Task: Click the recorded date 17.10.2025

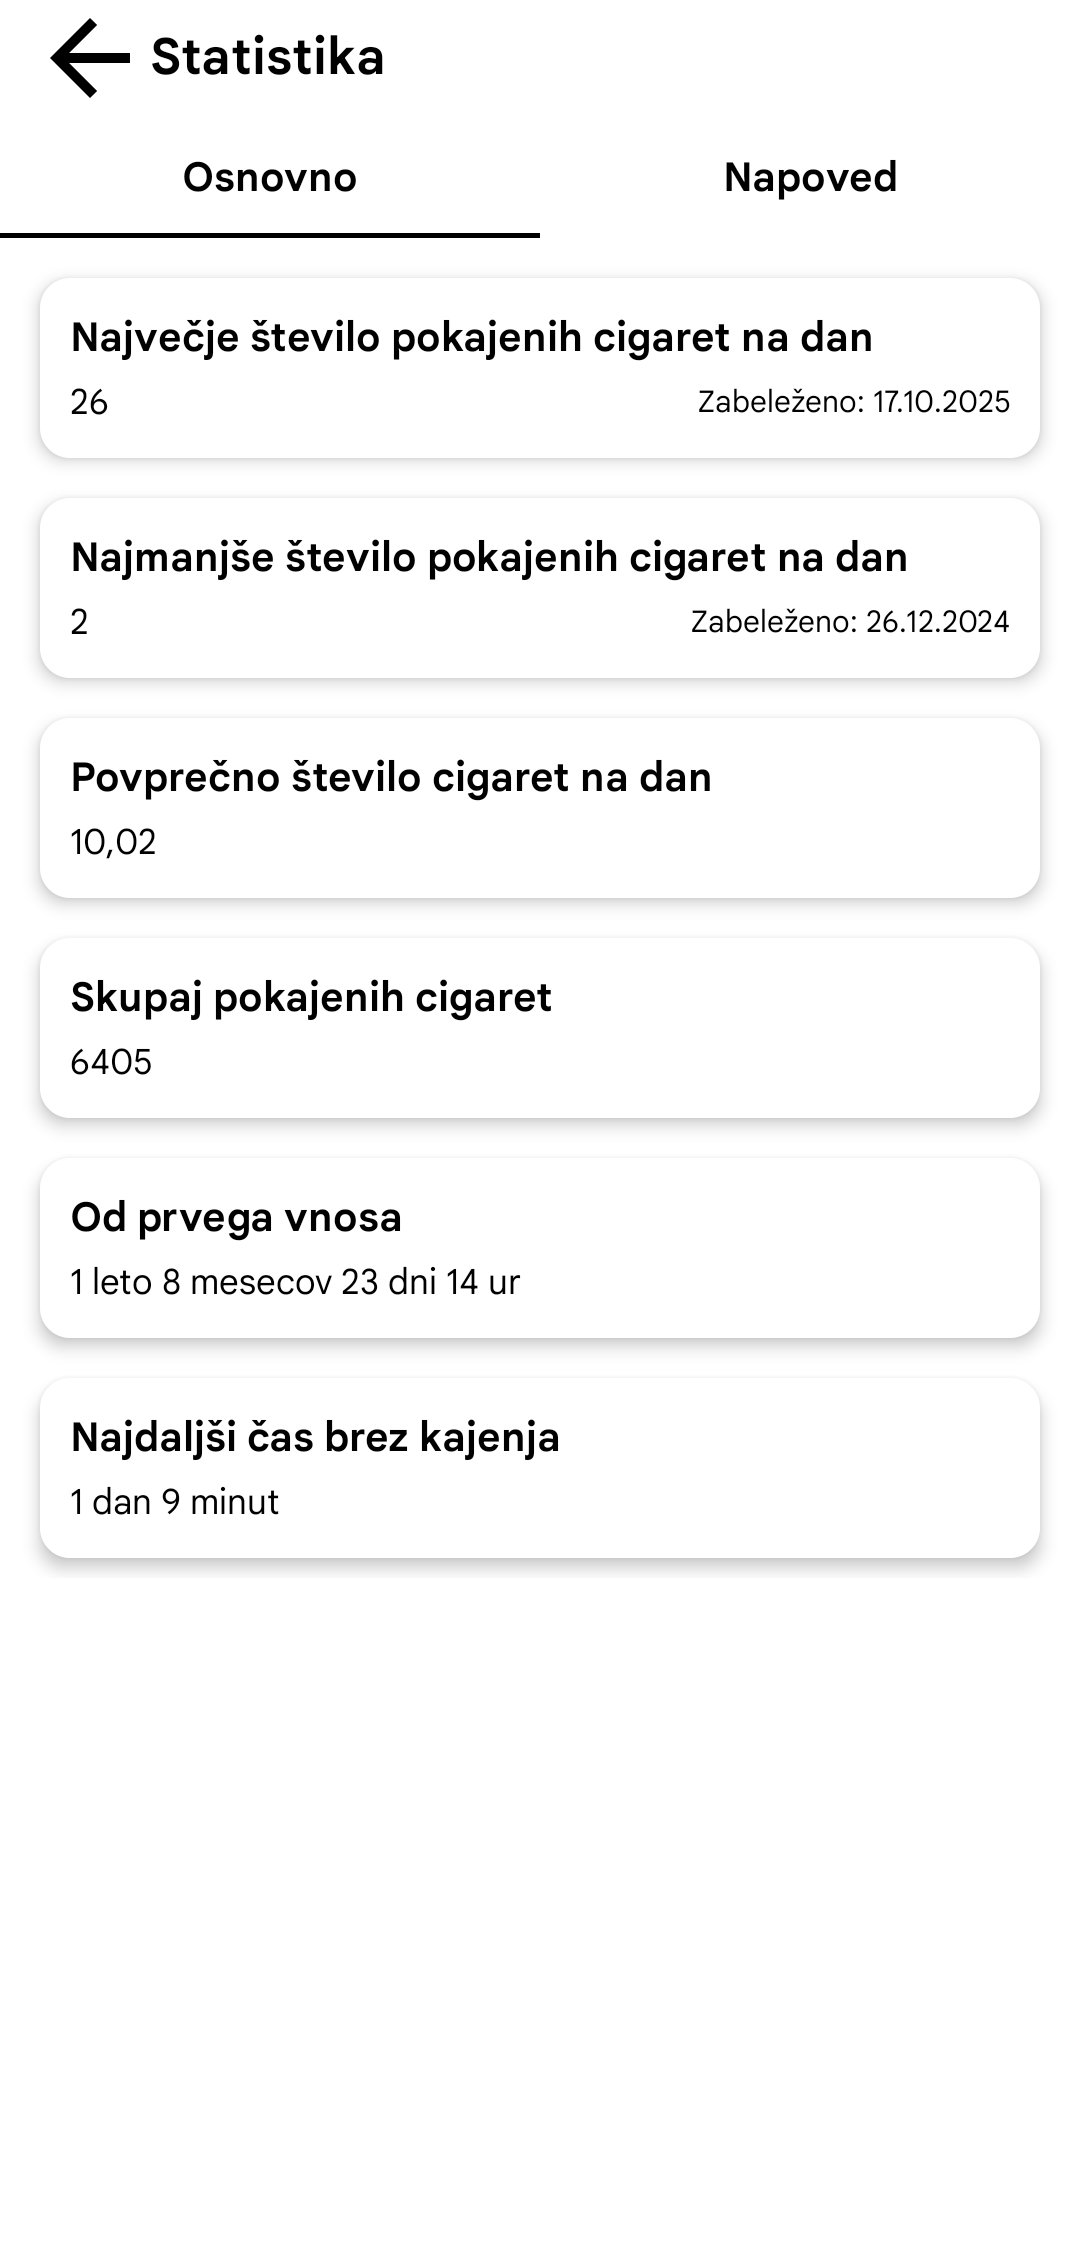Action: 853,402
